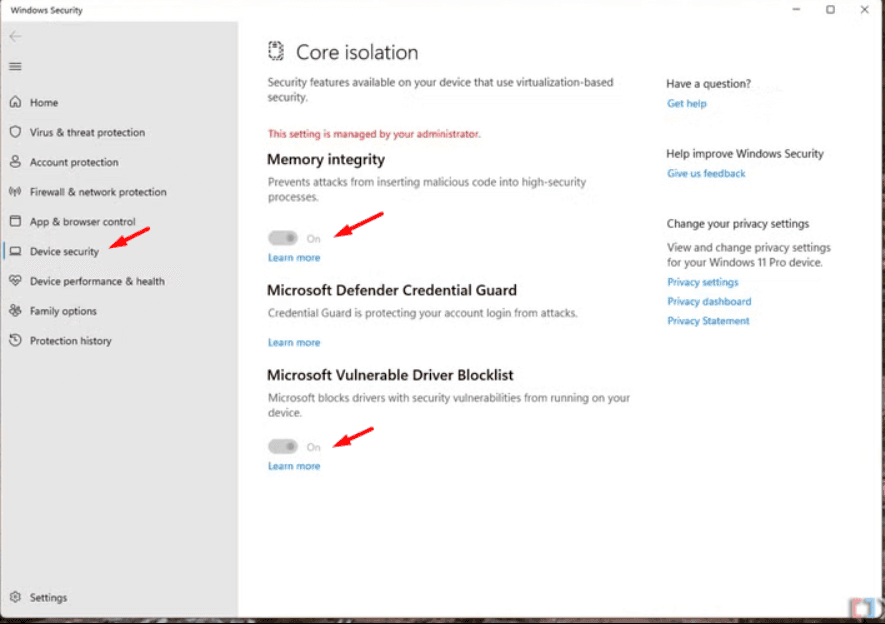Click the Virus & threat protection shield icon
Image resolution: width=885 pixels, height=624 pixels.
pyautogui.click(x=15, y=132)
